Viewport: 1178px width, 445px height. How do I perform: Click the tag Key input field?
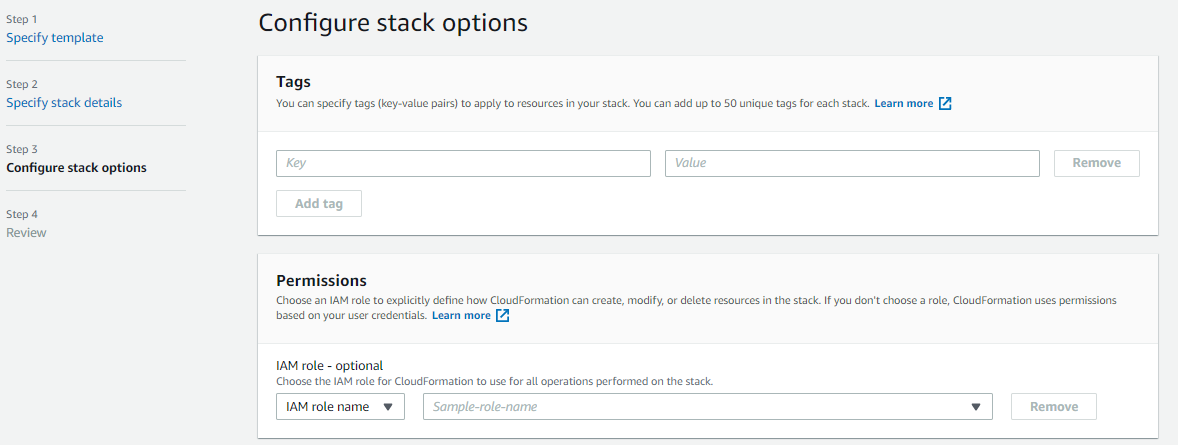coord(463,163)
